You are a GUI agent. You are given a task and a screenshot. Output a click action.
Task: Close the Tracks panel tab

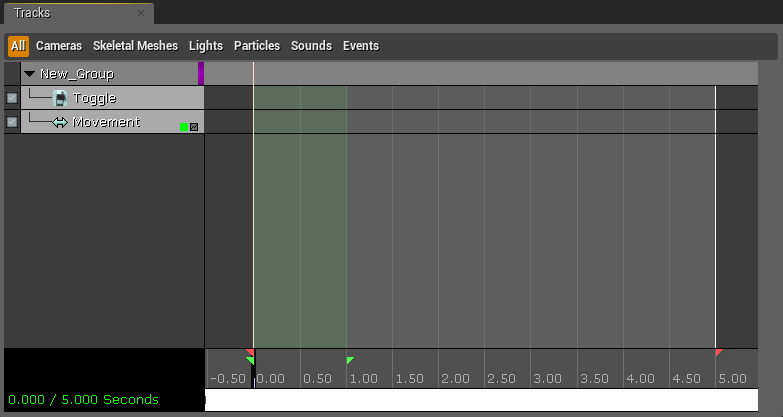(x=141, y=13)
